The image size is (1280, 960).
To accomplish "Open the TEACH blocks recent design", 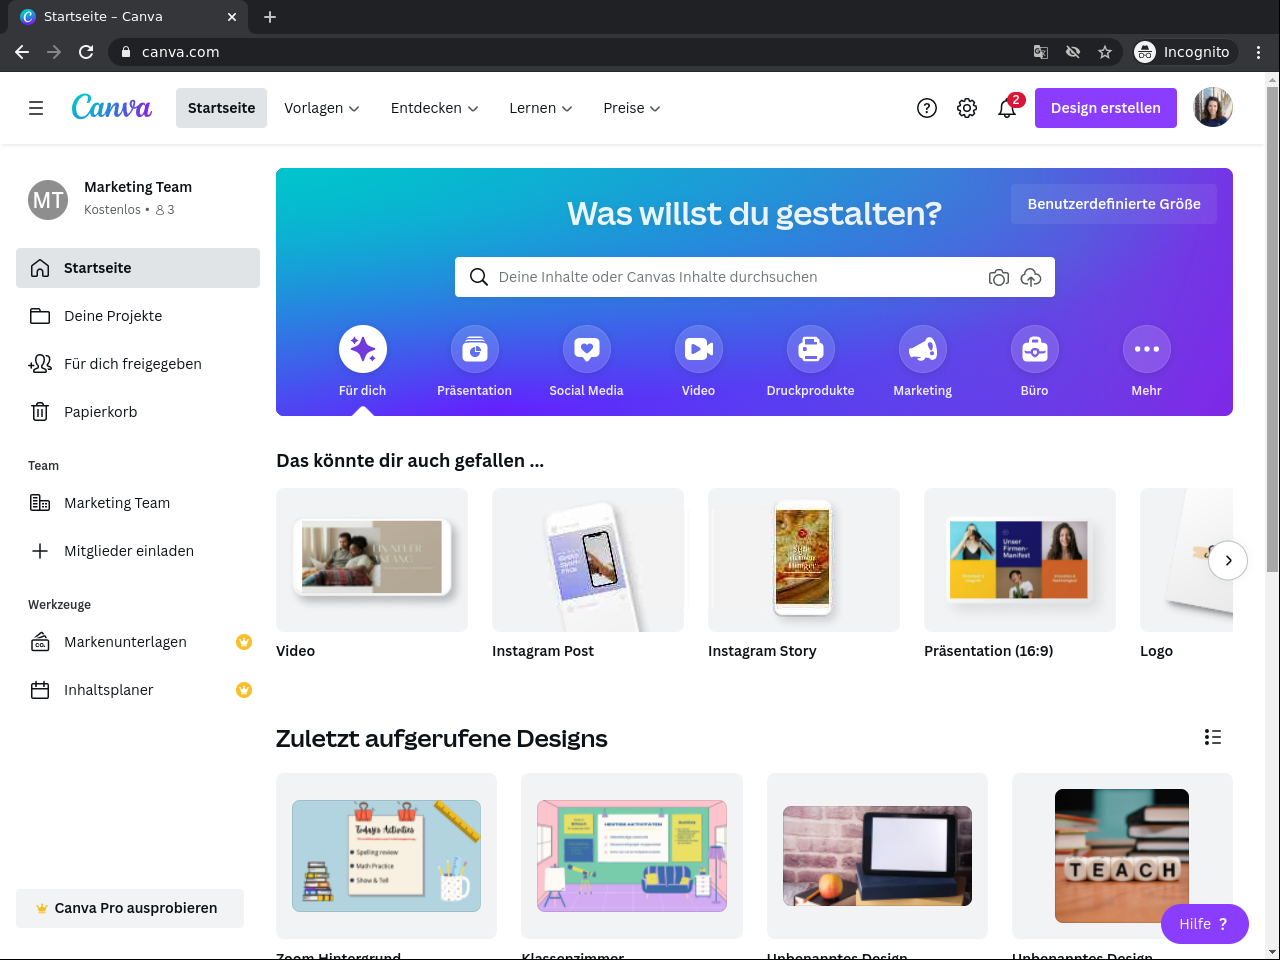I will point(1122,856).
